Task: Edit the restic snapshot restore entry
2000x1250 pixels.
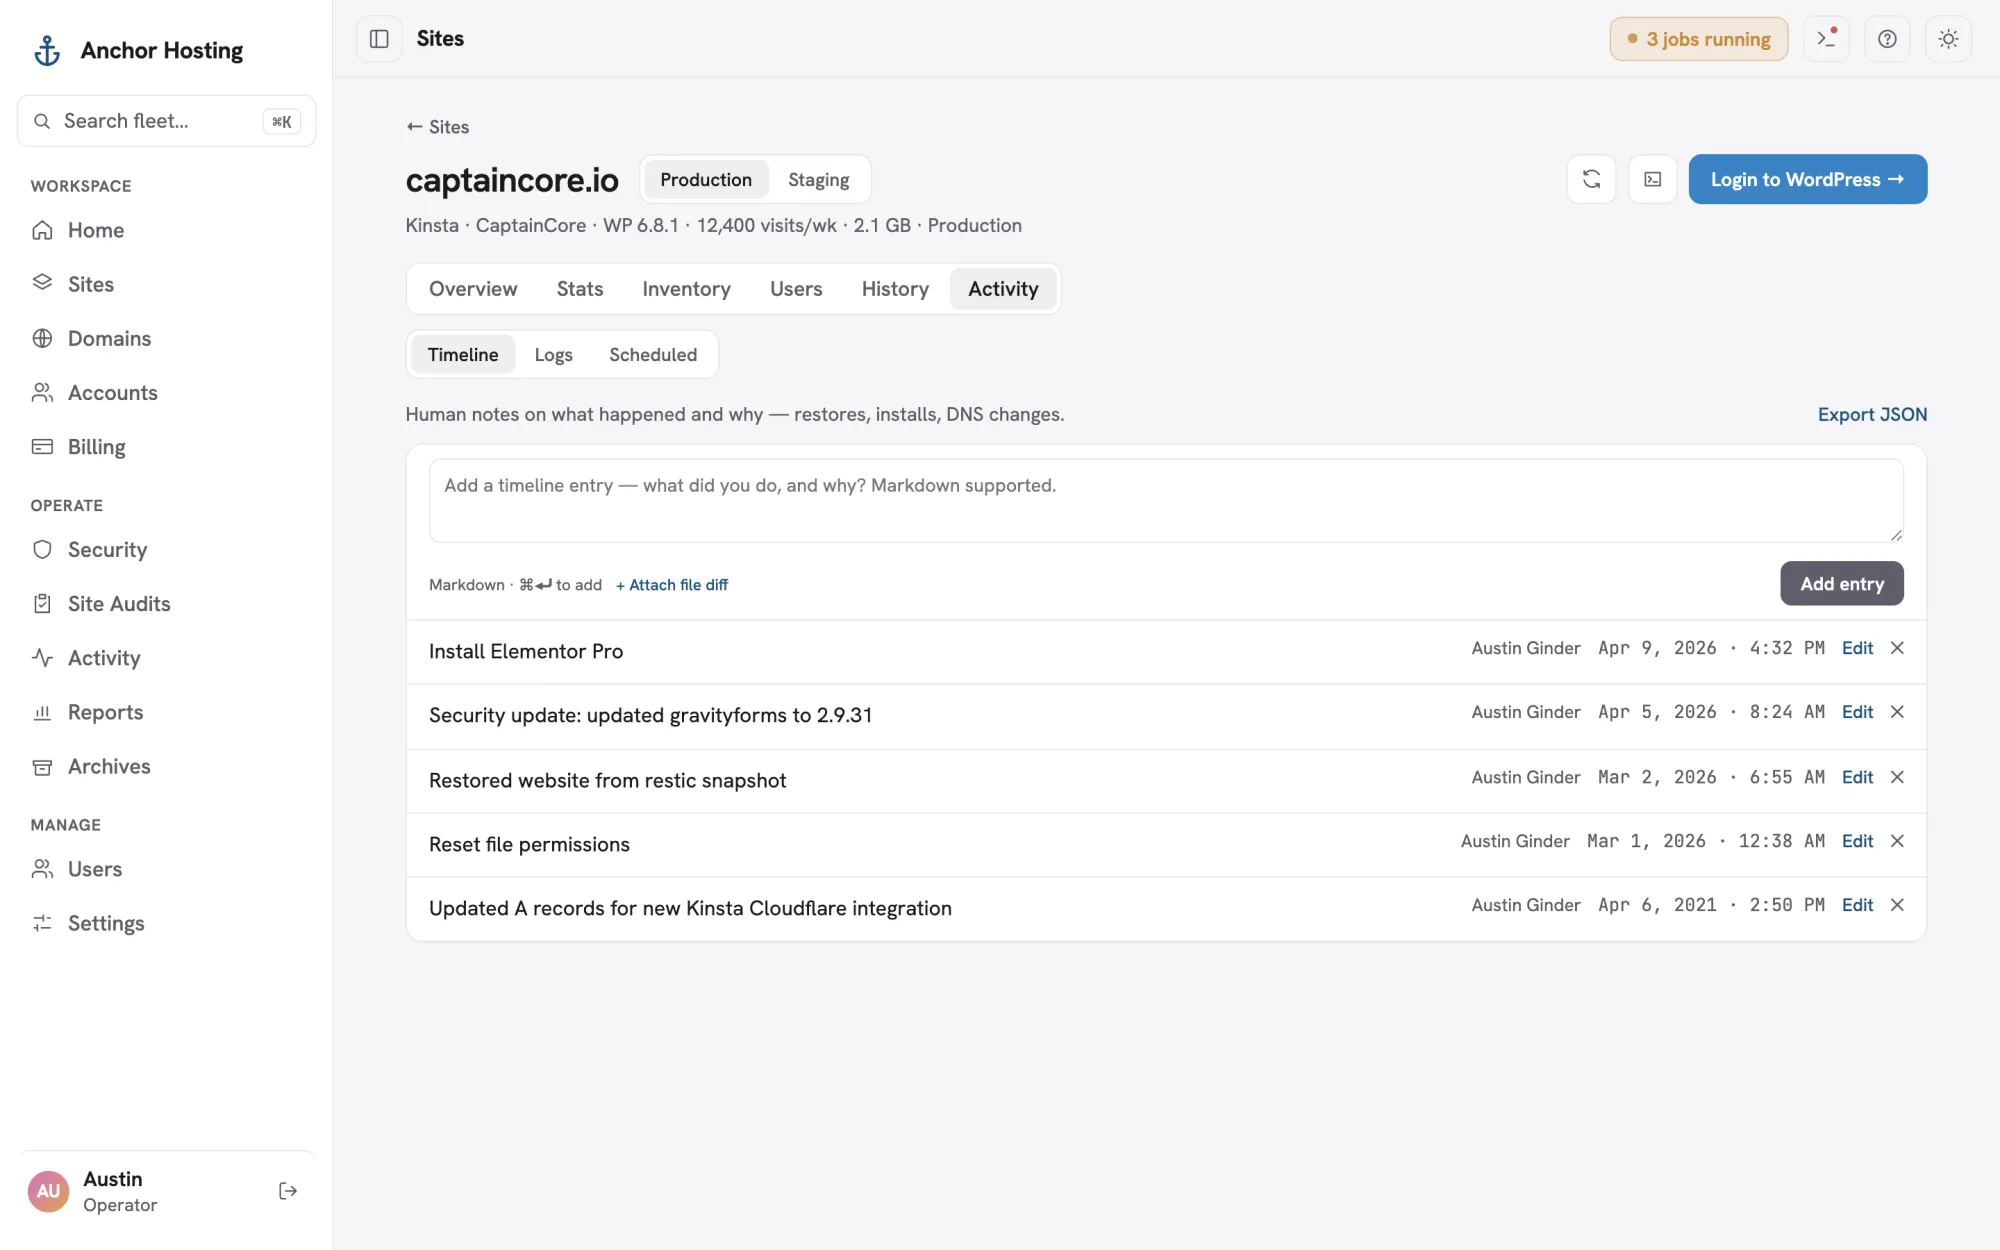Action: coord(1857,777)
